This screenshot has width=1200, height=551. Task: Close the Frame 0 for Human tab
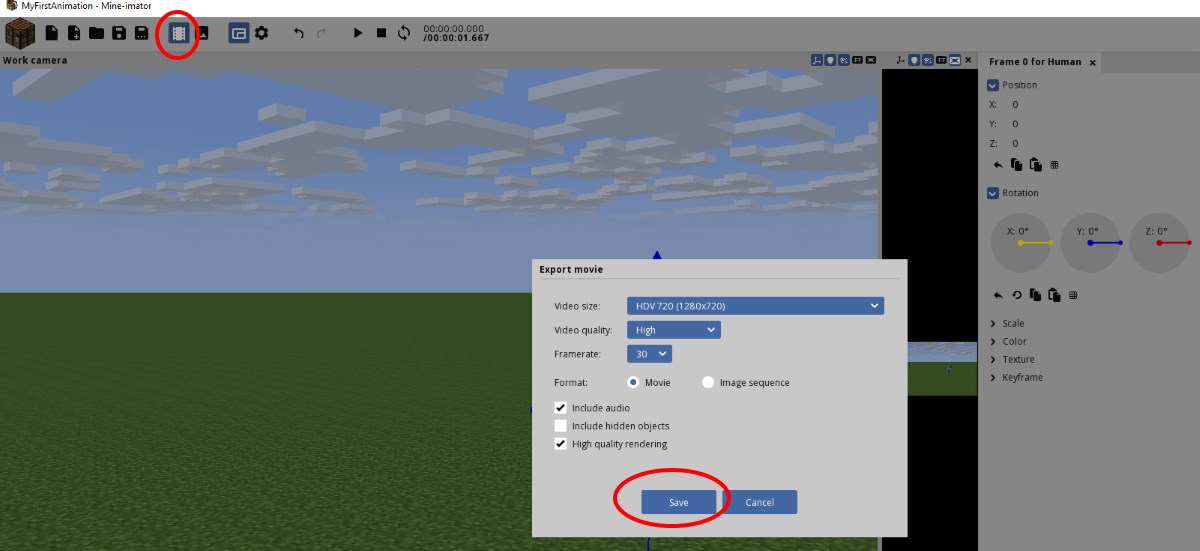tap(1092, 62)
